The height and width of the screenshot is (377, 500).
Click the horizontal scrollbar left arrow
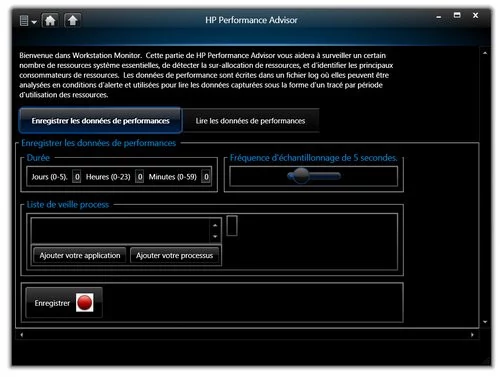point(22,335)
